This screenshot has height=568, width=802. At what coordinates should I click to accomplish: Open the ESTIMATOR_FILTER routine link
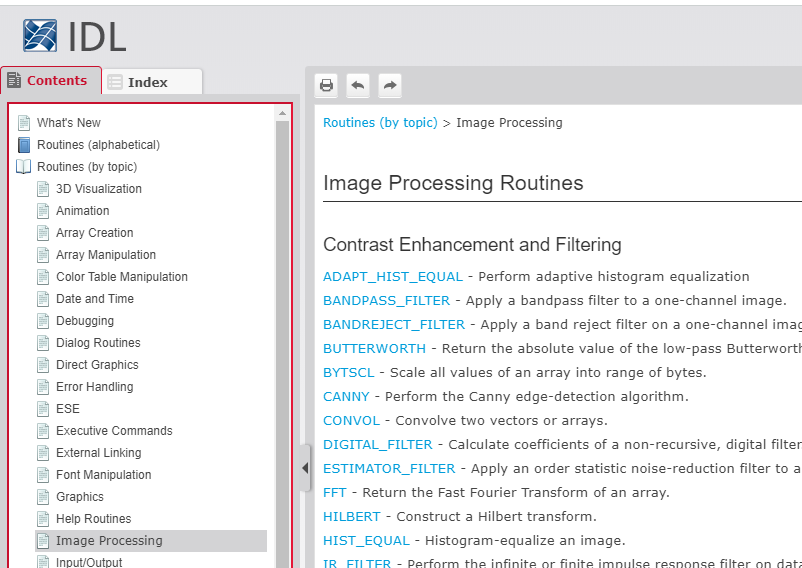click(389, 469)
